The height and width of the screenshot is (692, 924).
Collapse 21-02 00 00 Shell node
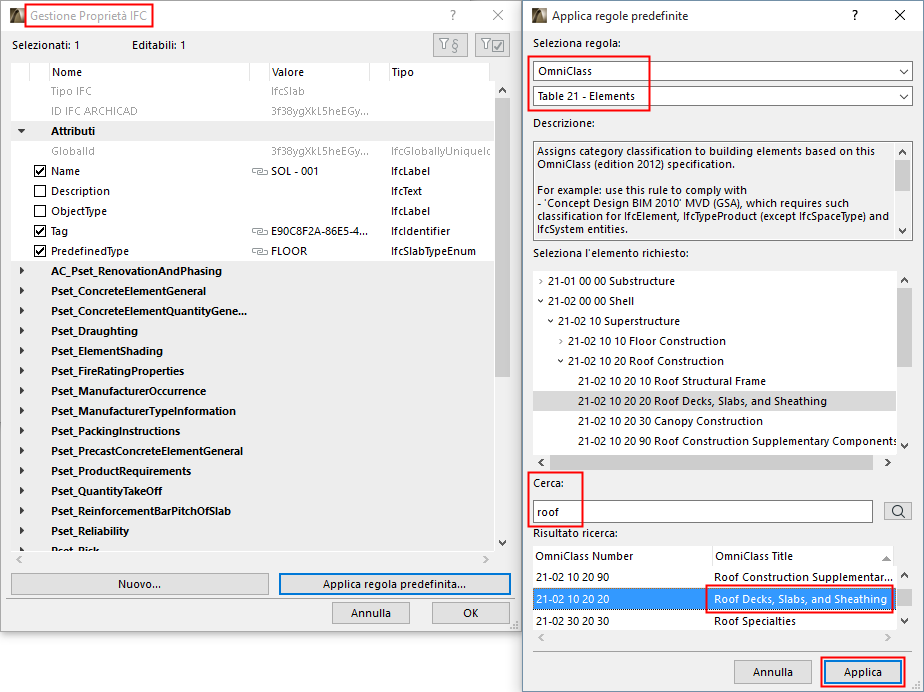(x=540, y=301)
